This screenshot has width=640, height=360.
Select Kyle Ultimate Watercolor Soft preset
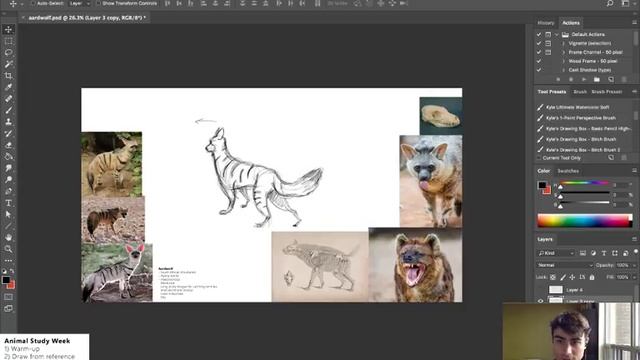[x=578, y=107]
